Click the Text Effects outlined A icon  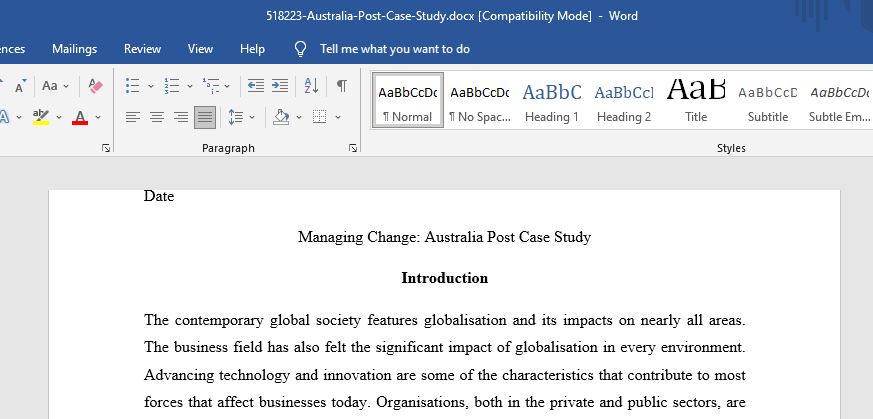click(x=4, y=117)
